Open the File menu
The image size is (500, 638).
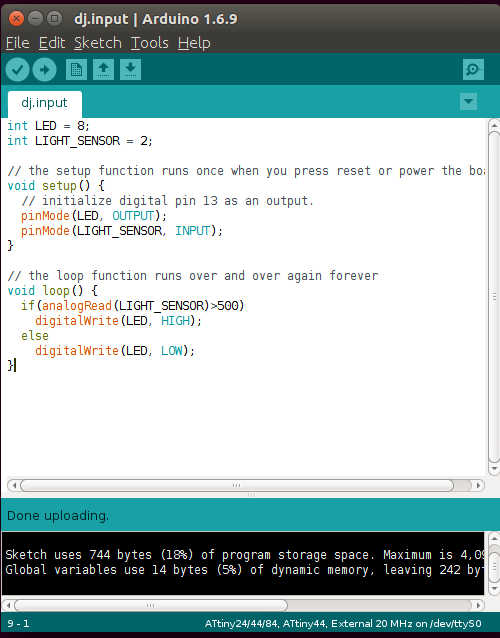click(x=17, y=43)
